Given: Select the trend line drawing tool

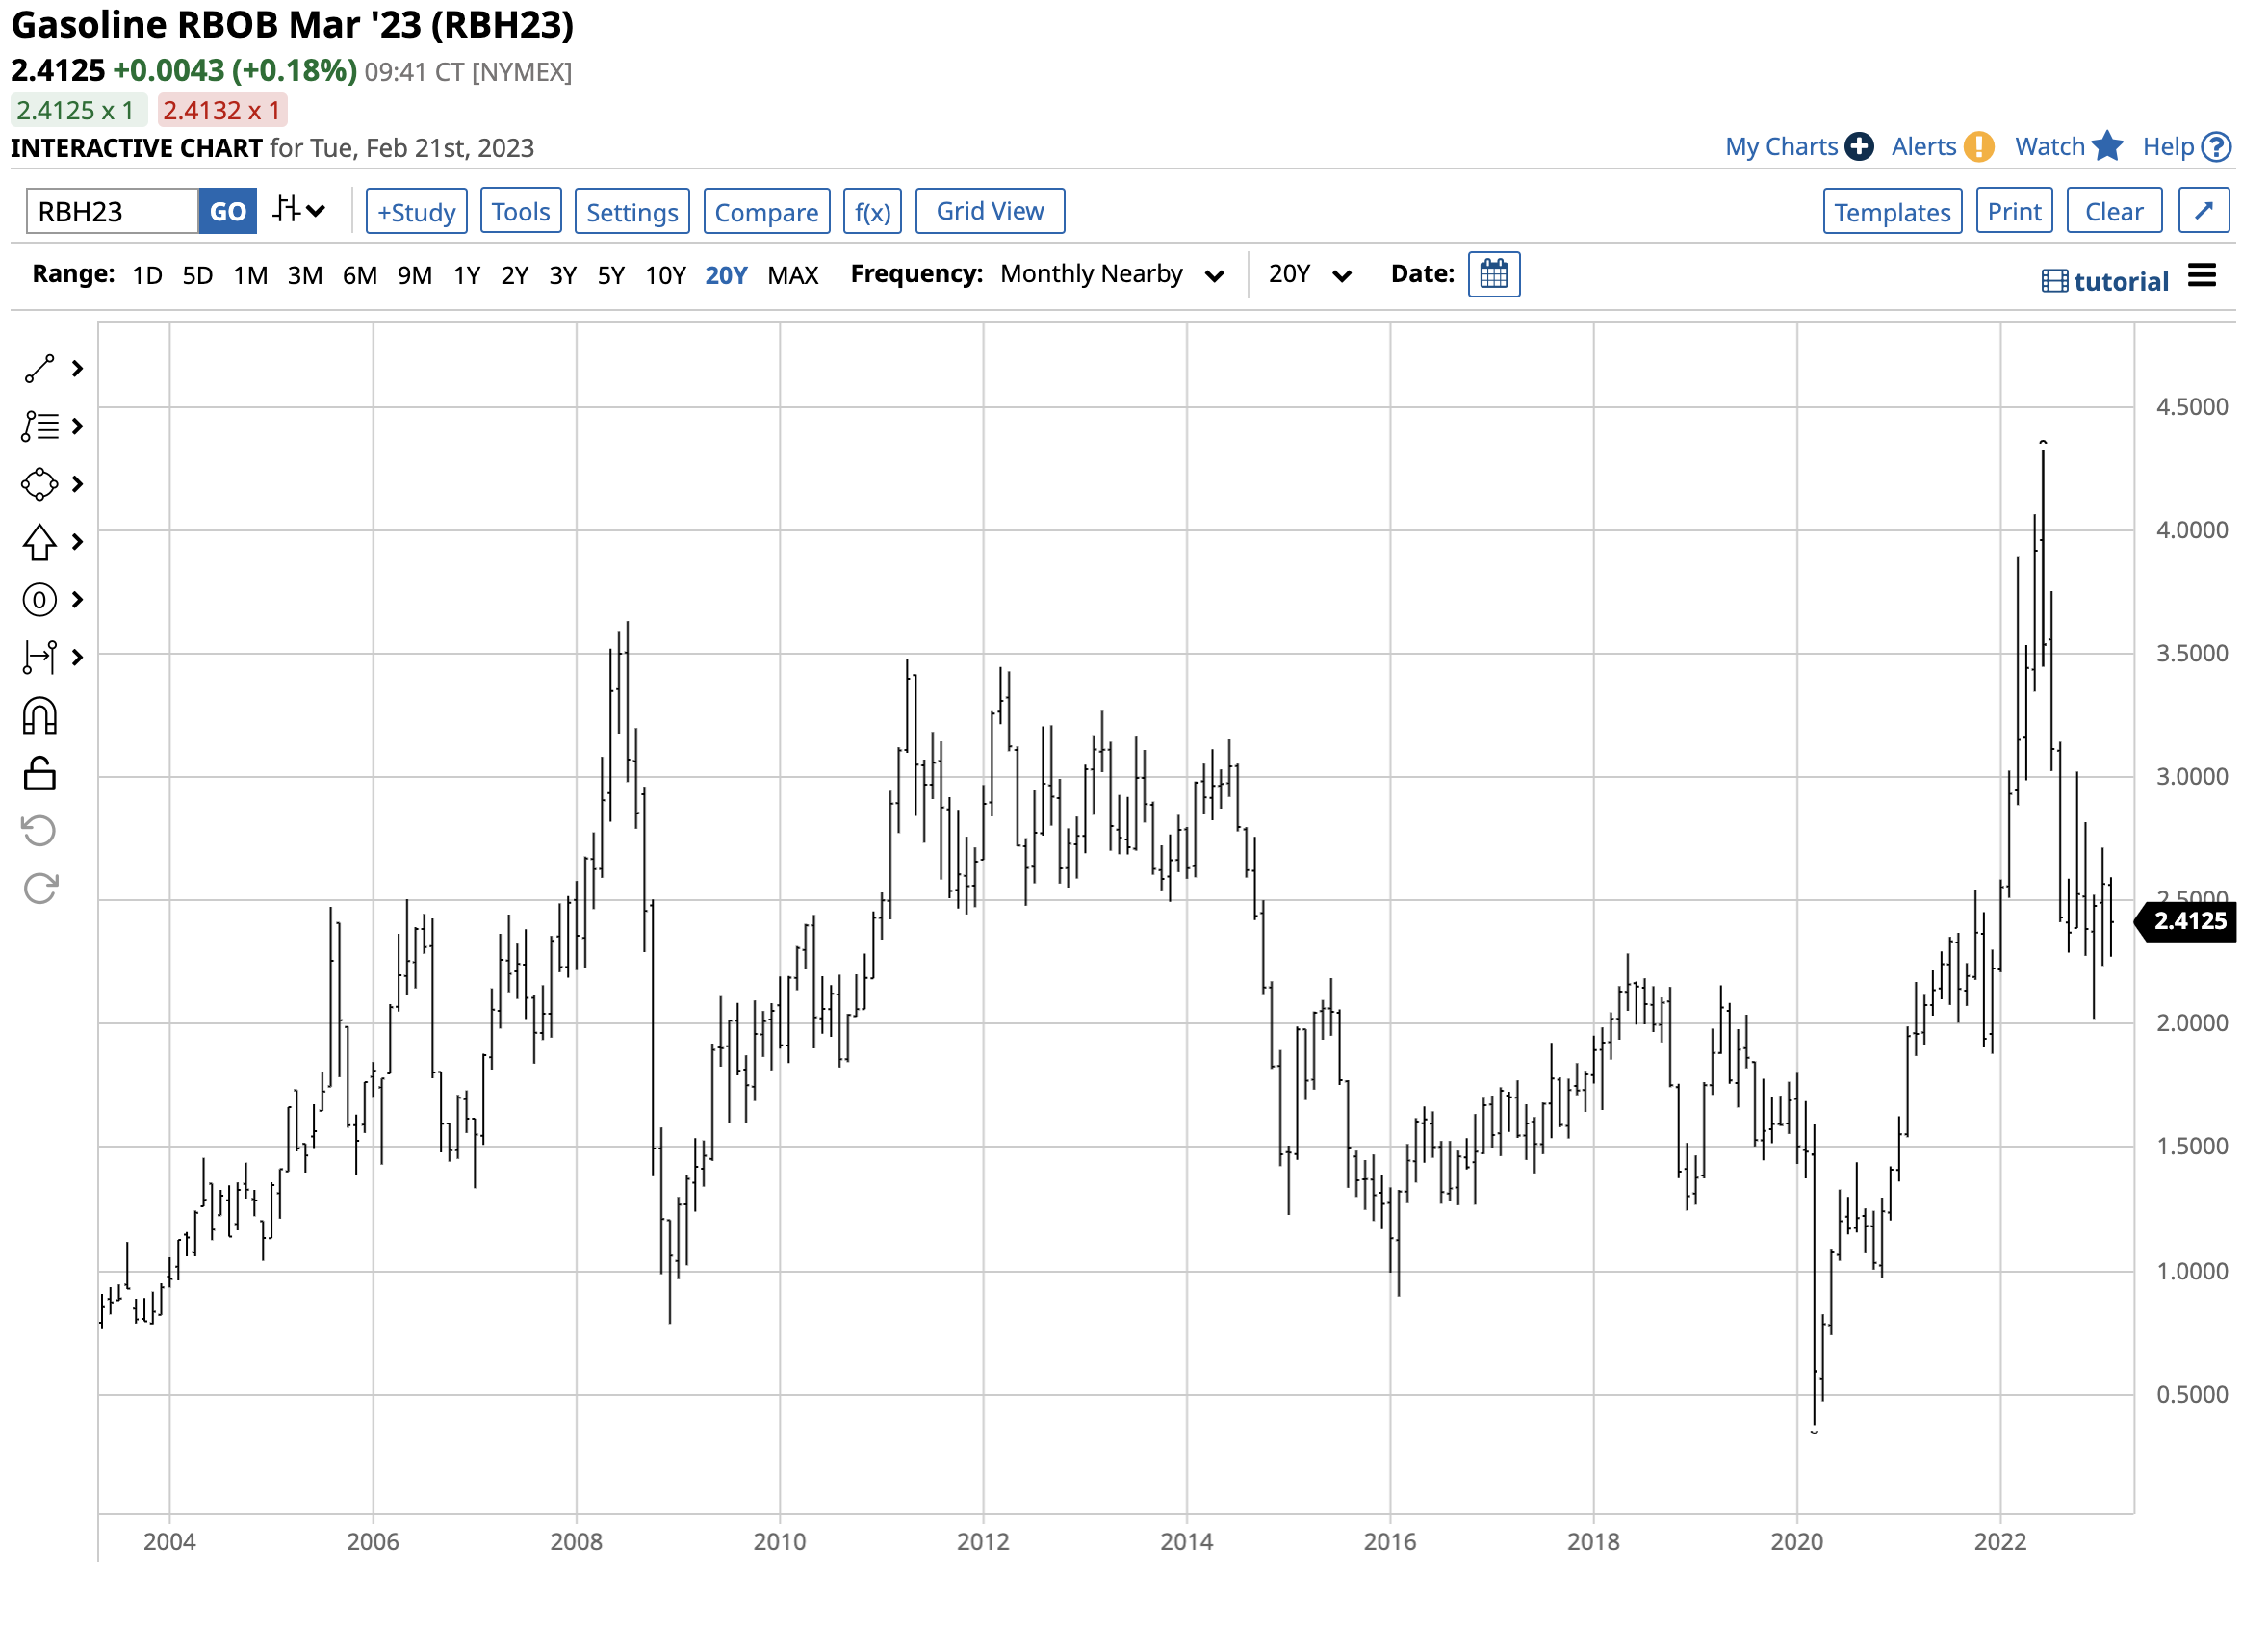Looking at the screenshot, I should pyautogui.click(x=40, y=369).
